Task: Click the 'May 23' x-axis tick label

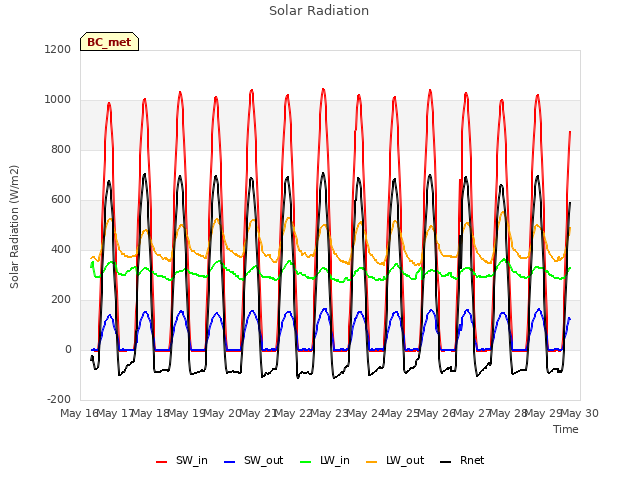Action: point(329,413)
